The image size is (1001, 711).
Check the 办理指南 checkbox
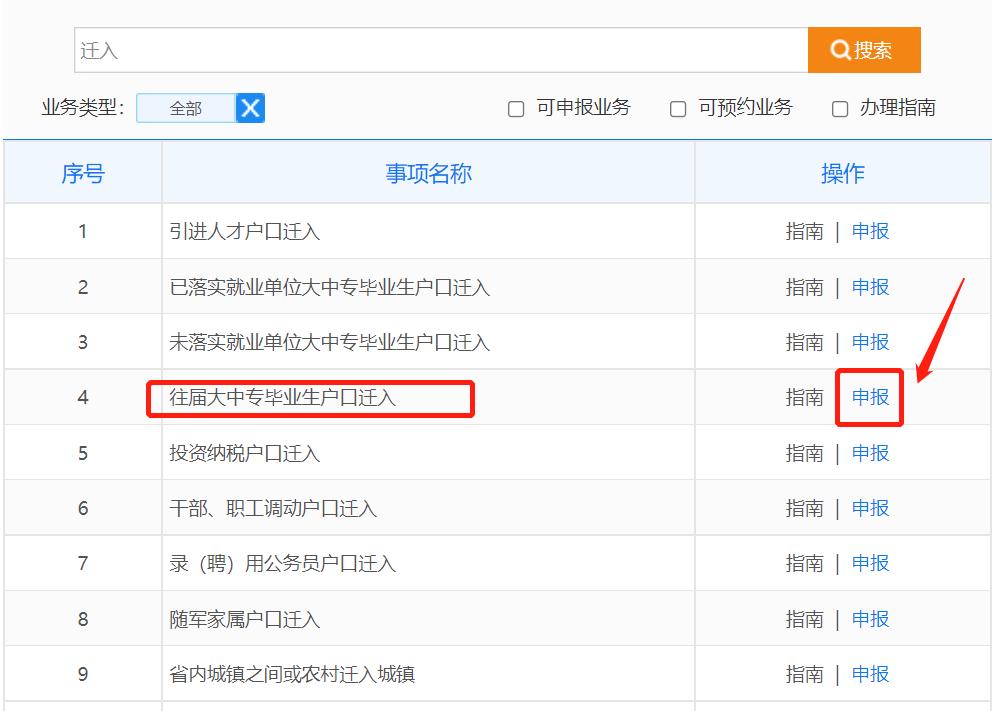point(840,109)
